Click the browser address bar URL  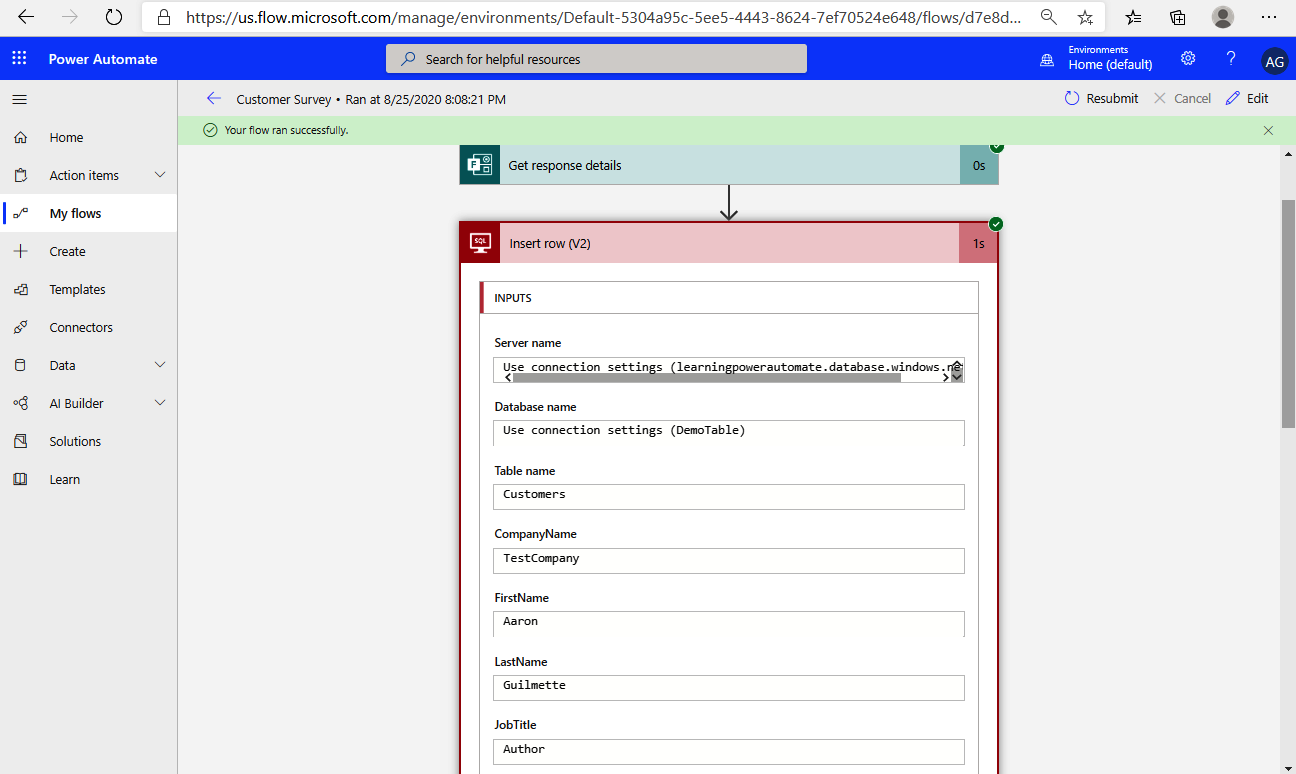point(603,17)
